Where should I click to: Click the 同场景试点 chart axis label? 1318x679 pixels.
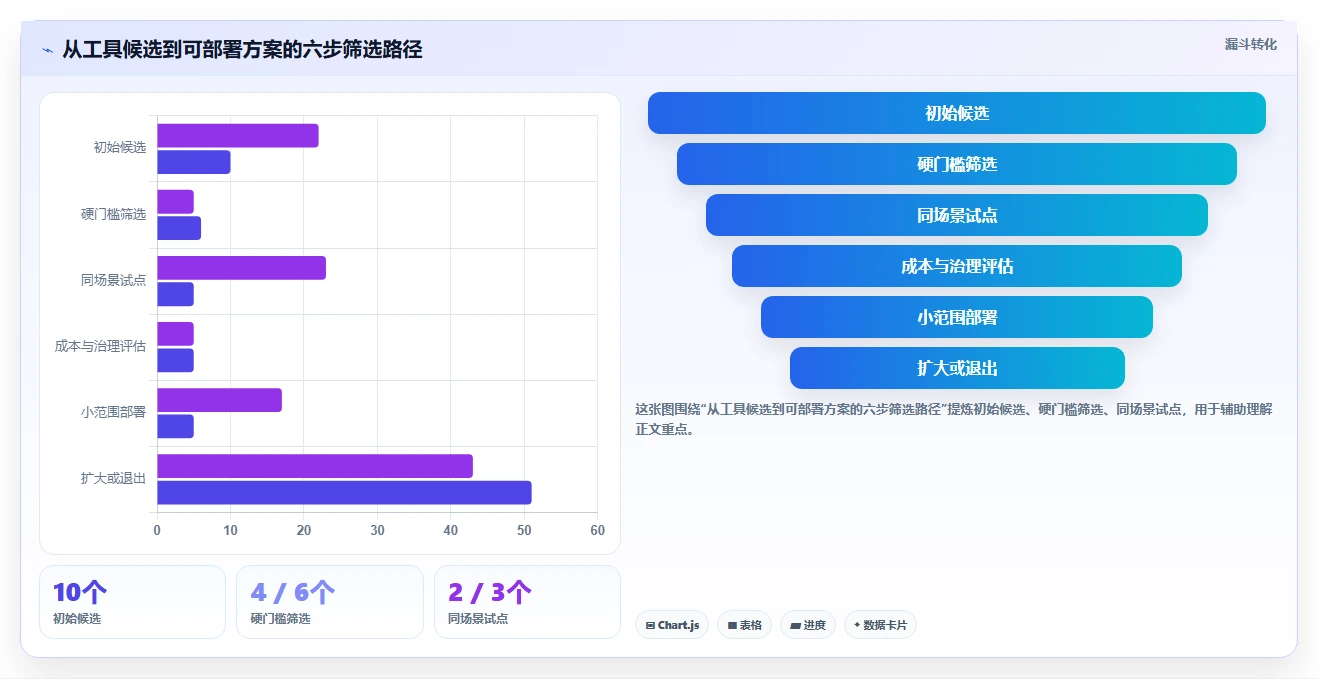coord(114,280)
